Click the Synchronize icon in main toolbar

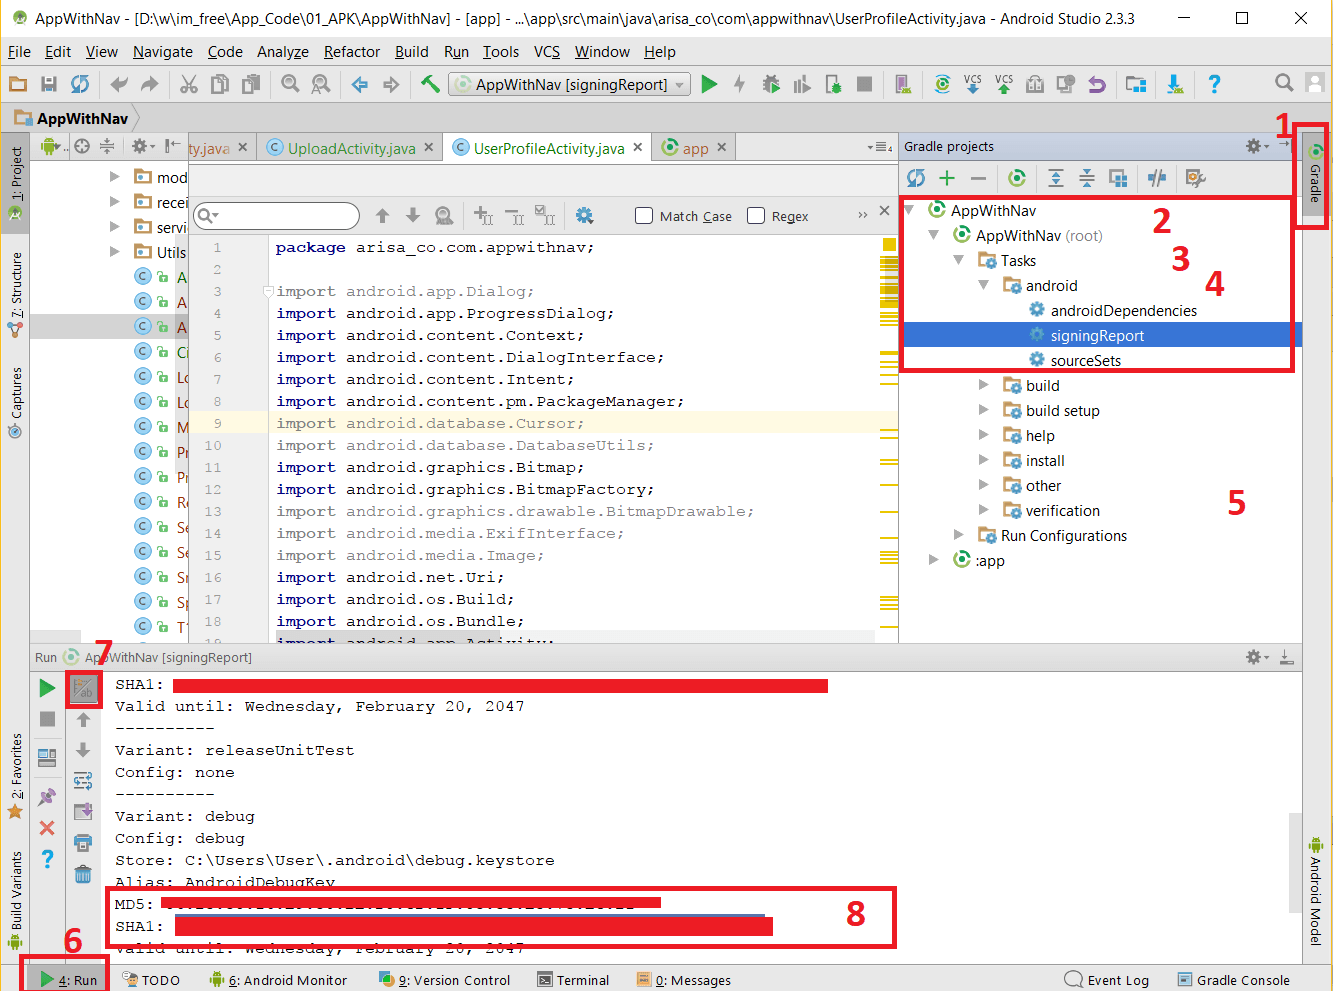tap(80, 85)
